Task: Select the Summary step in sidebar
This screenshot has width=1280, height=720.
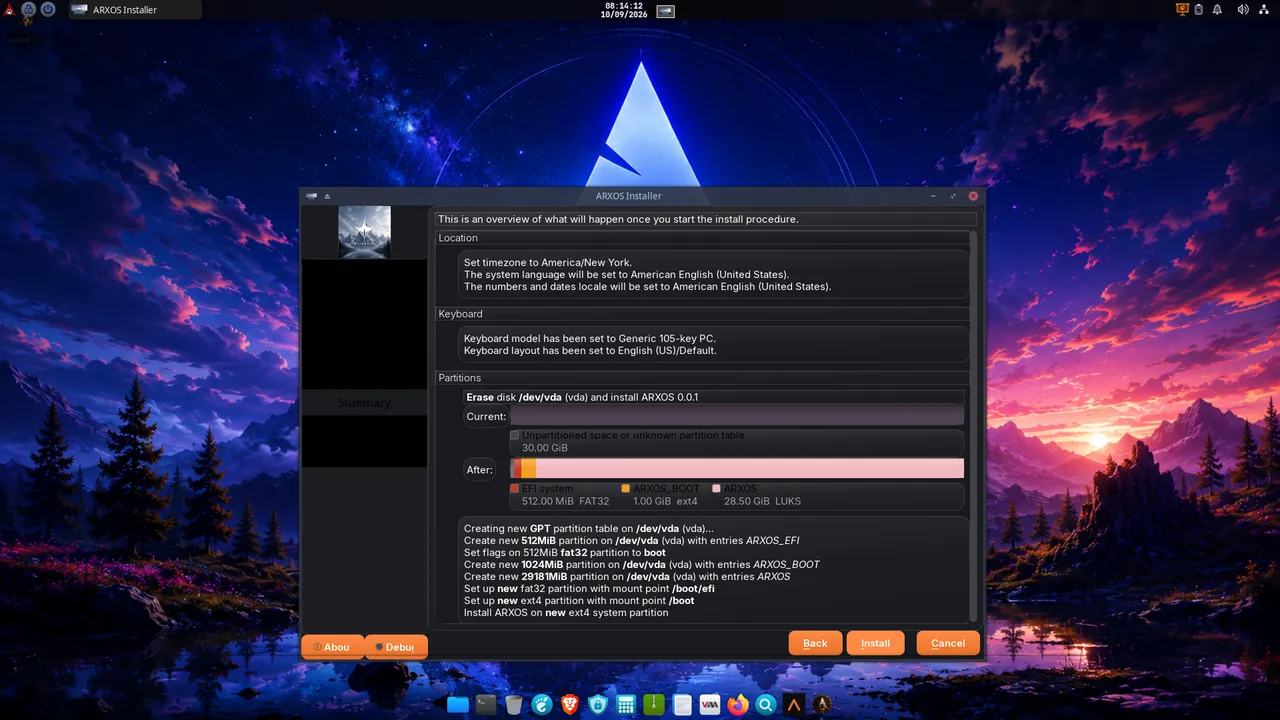Action: coord(364,402)
